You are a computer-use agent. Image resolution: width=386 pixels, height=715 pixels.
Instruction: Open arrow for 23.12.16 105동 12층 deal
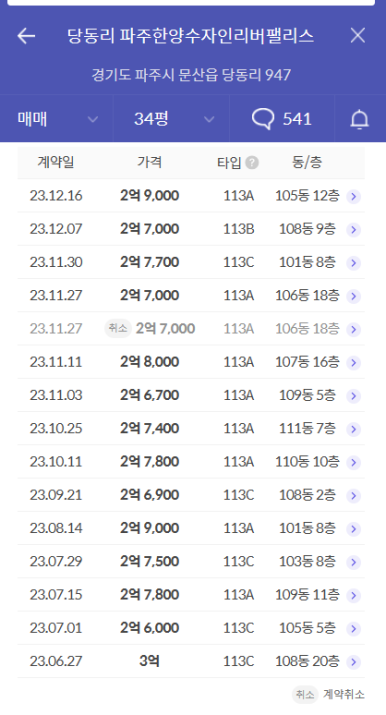click(354, 197)
